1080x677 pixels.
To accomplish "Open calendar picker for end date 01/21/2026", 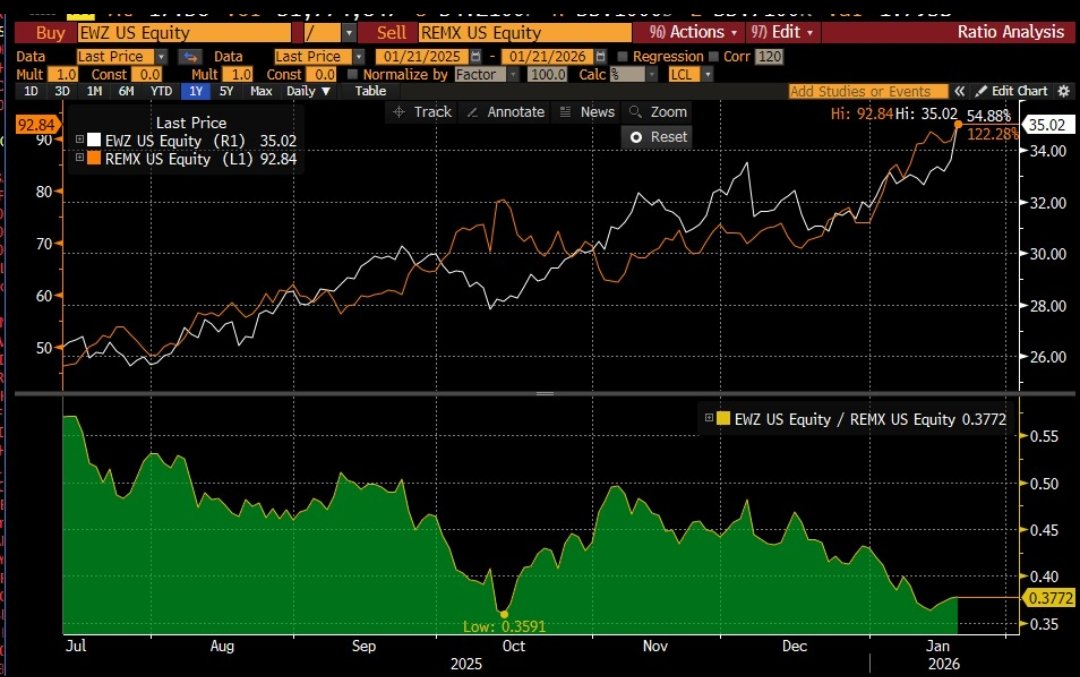I will point(601,56).
